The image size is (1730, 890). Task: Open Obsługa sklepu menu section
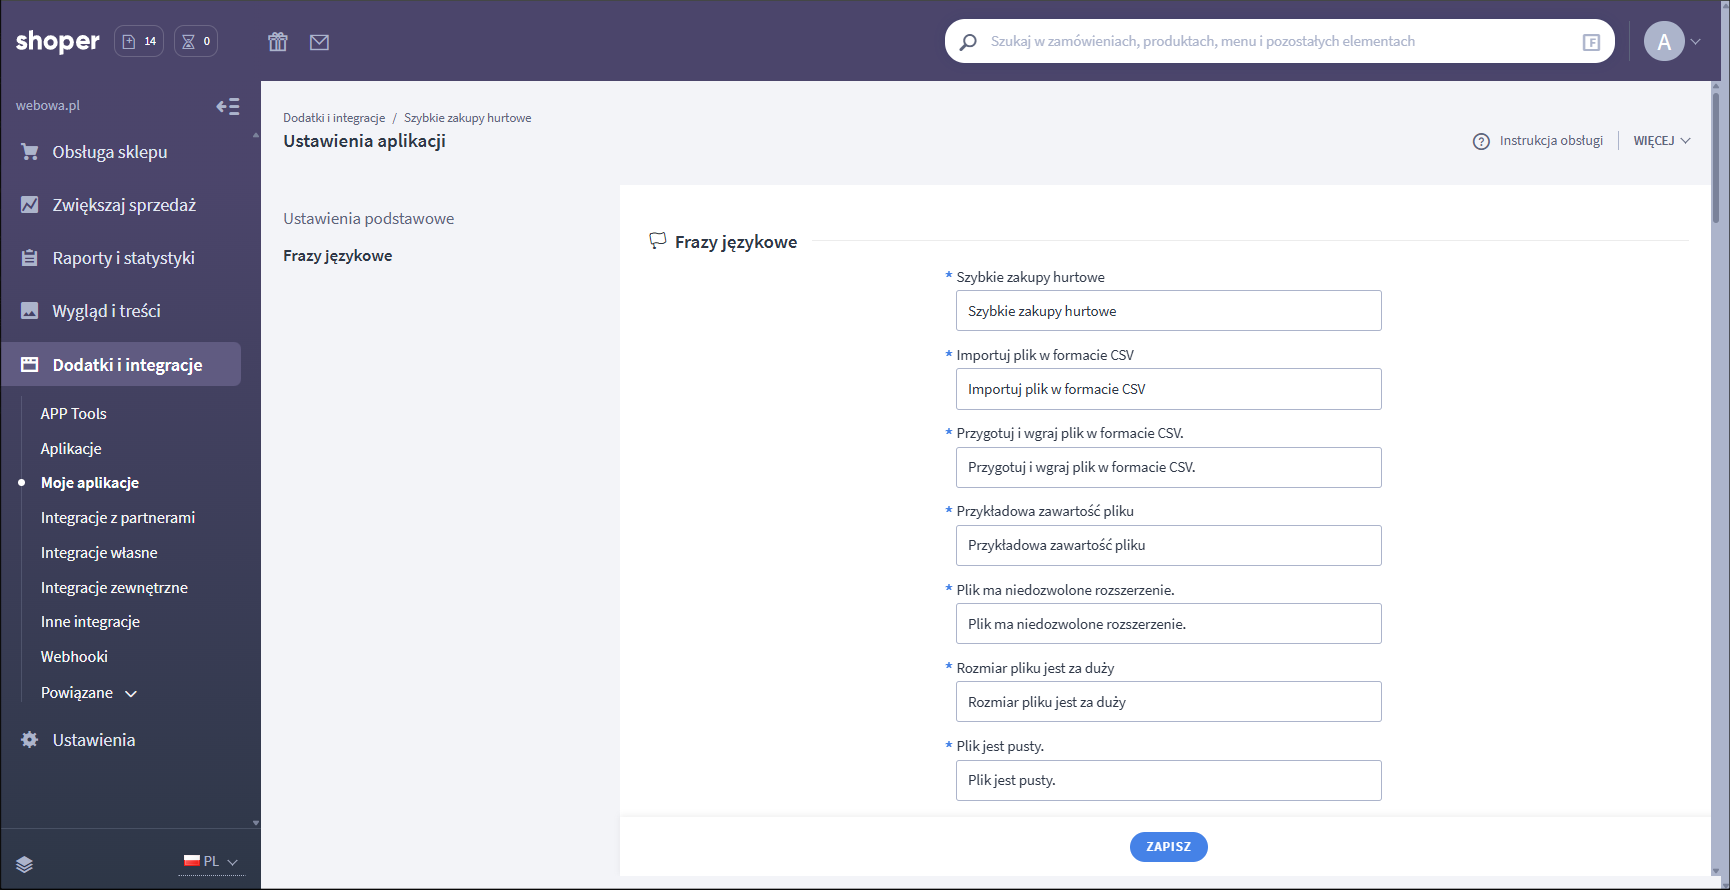[x=110, y=152]
